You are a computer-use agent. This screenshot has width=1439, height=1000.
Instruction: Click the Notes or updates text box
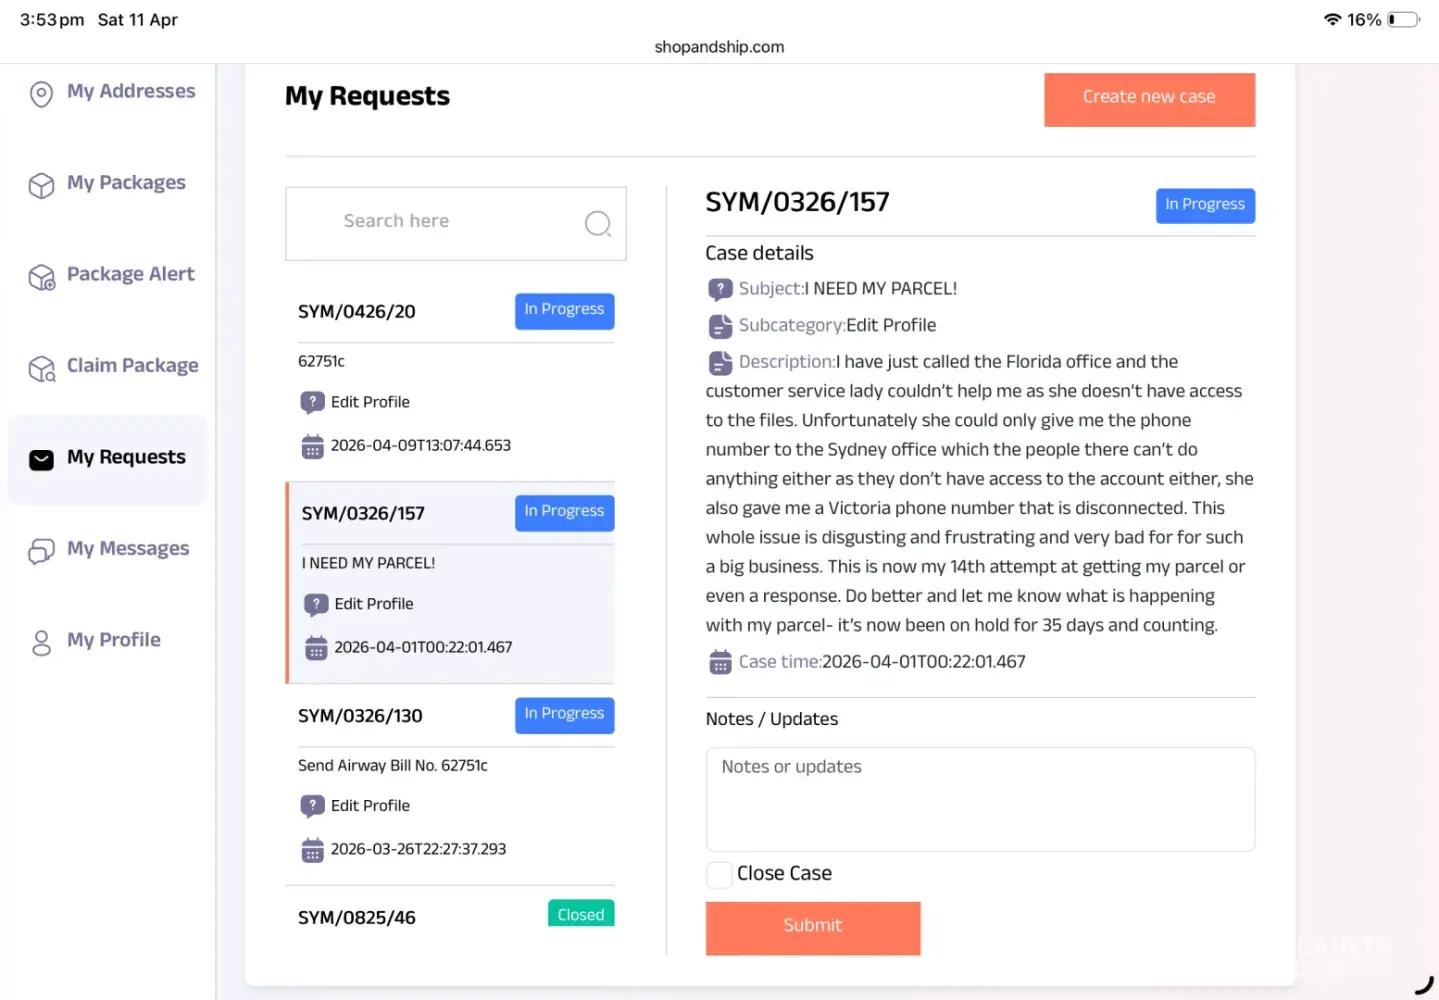[979, 799]
